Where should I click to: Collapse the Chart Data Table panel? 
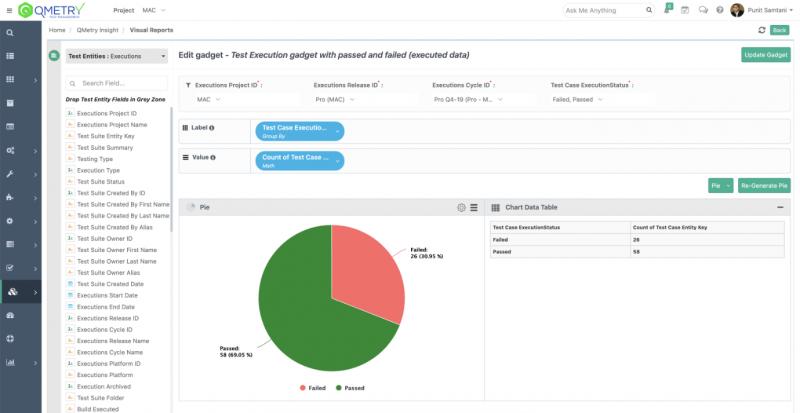(x=780, y=207)
